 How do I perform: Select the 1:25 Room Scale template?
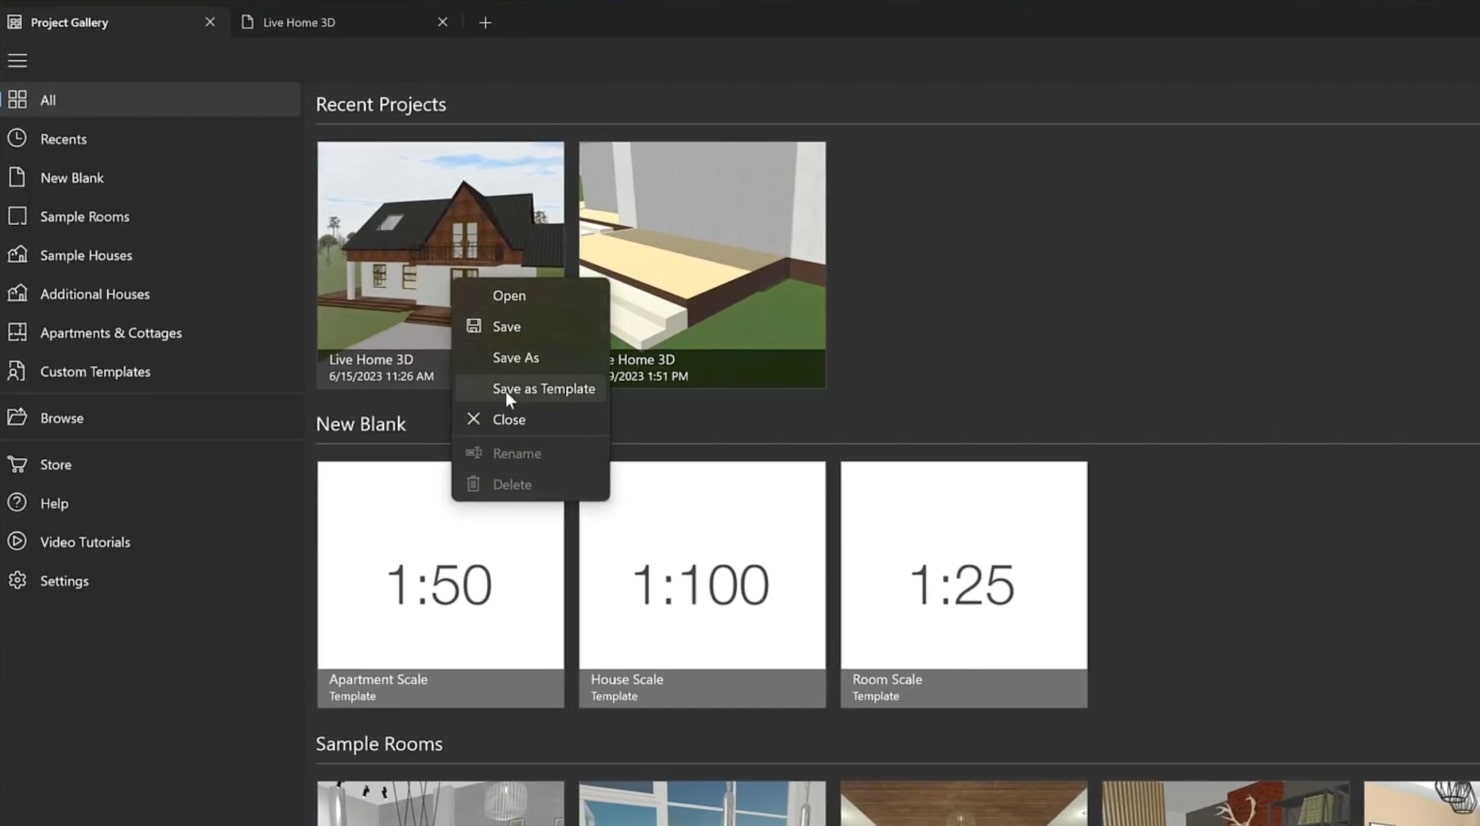pos(964,585)
